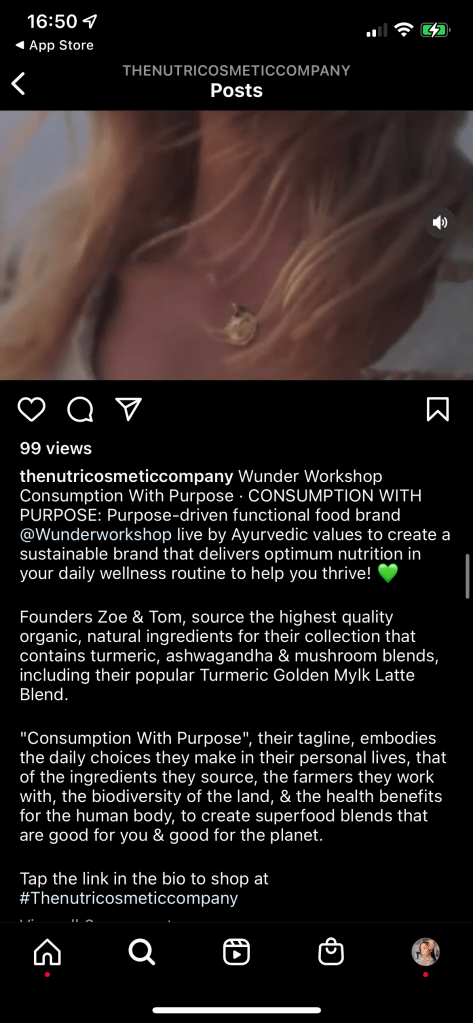The width and height of the screenshot is (473, 1023).
Task: Tap the thenutricosmeticcompany username in the caption
Action: point(127,476)
